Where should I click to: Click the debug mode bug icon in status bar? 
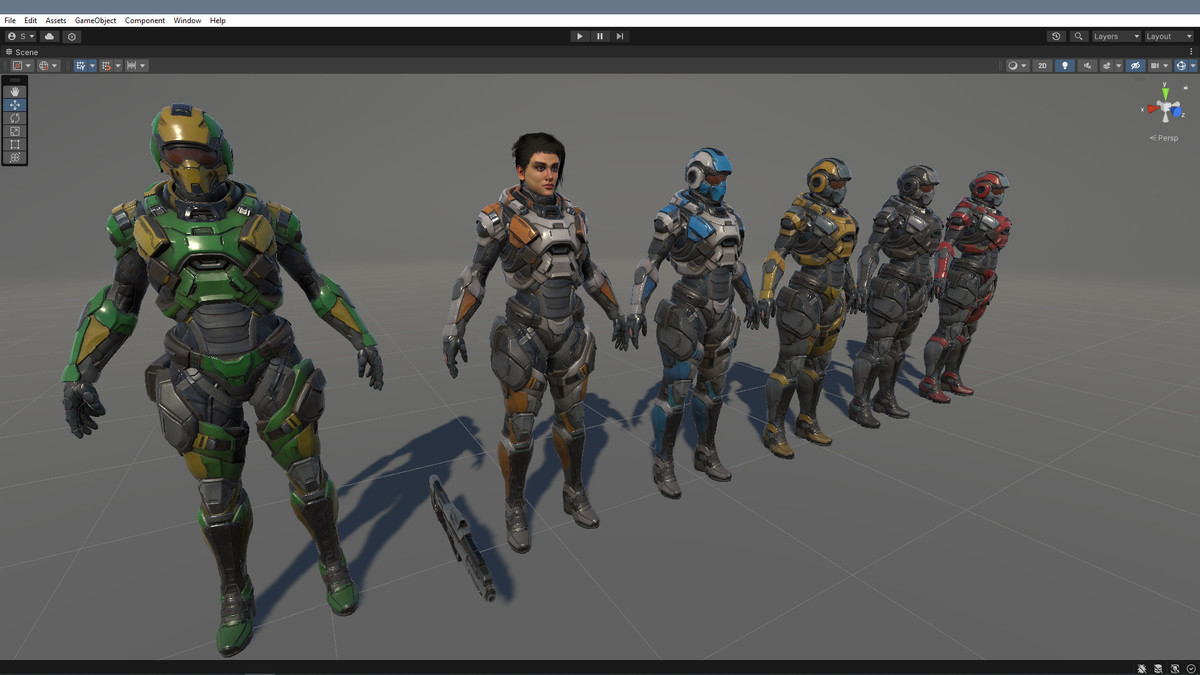(x=1142, y=668)
